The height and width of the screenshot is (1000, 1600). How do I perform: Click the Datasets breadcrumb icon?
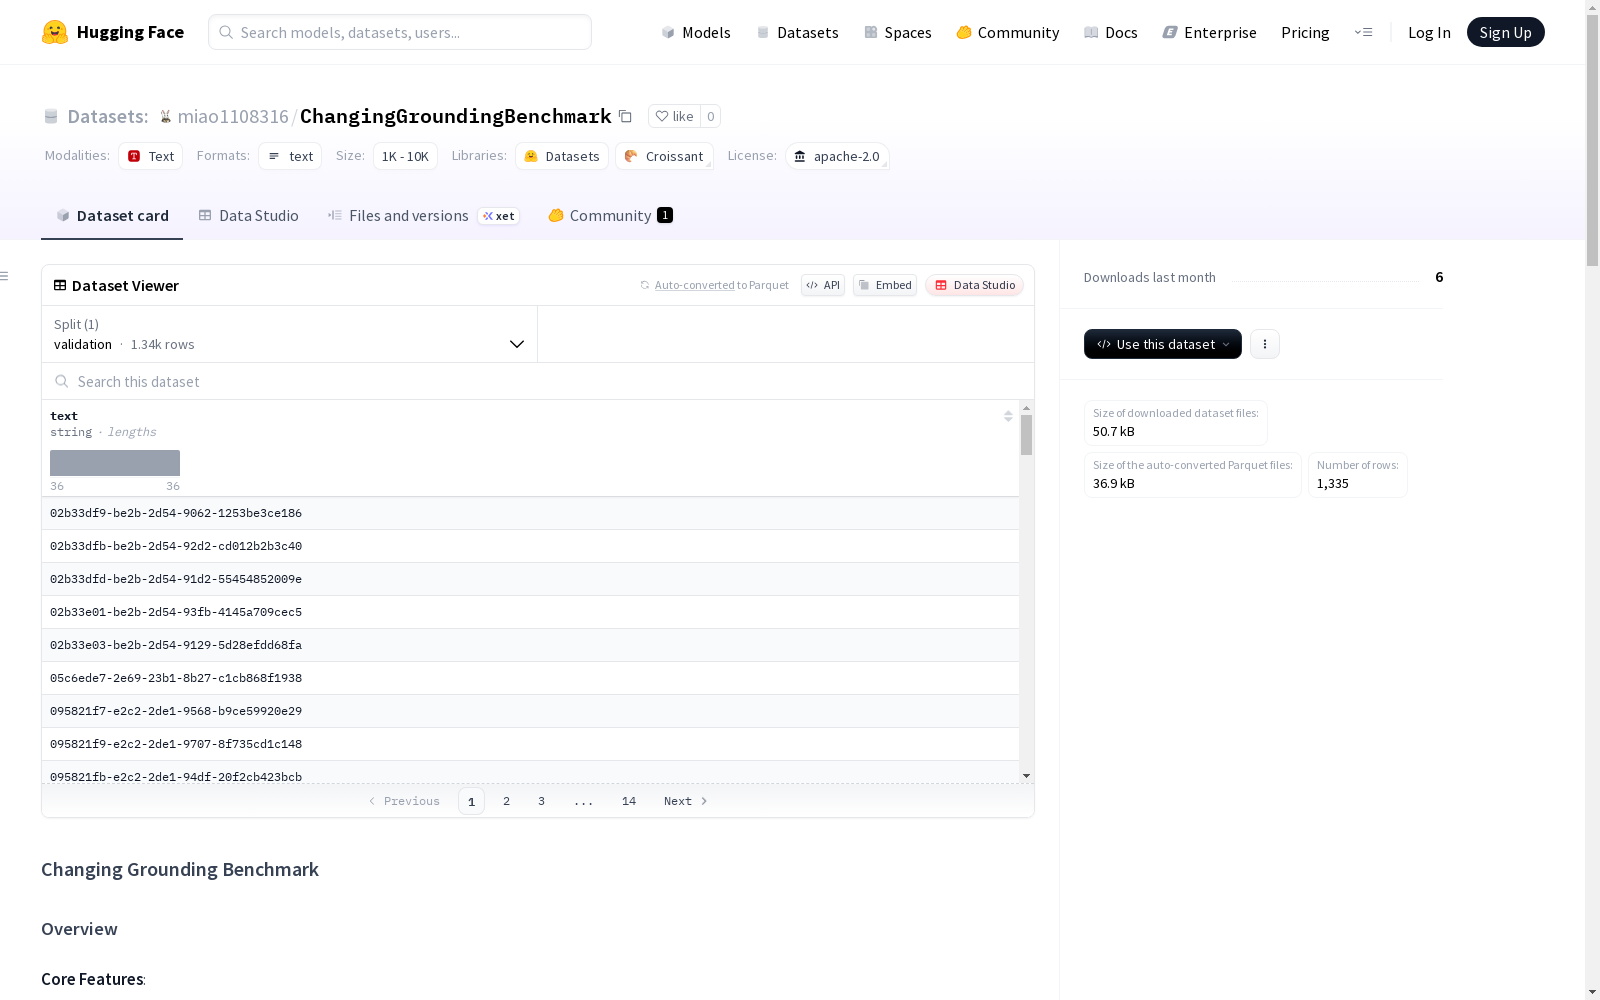pos(51,116)
